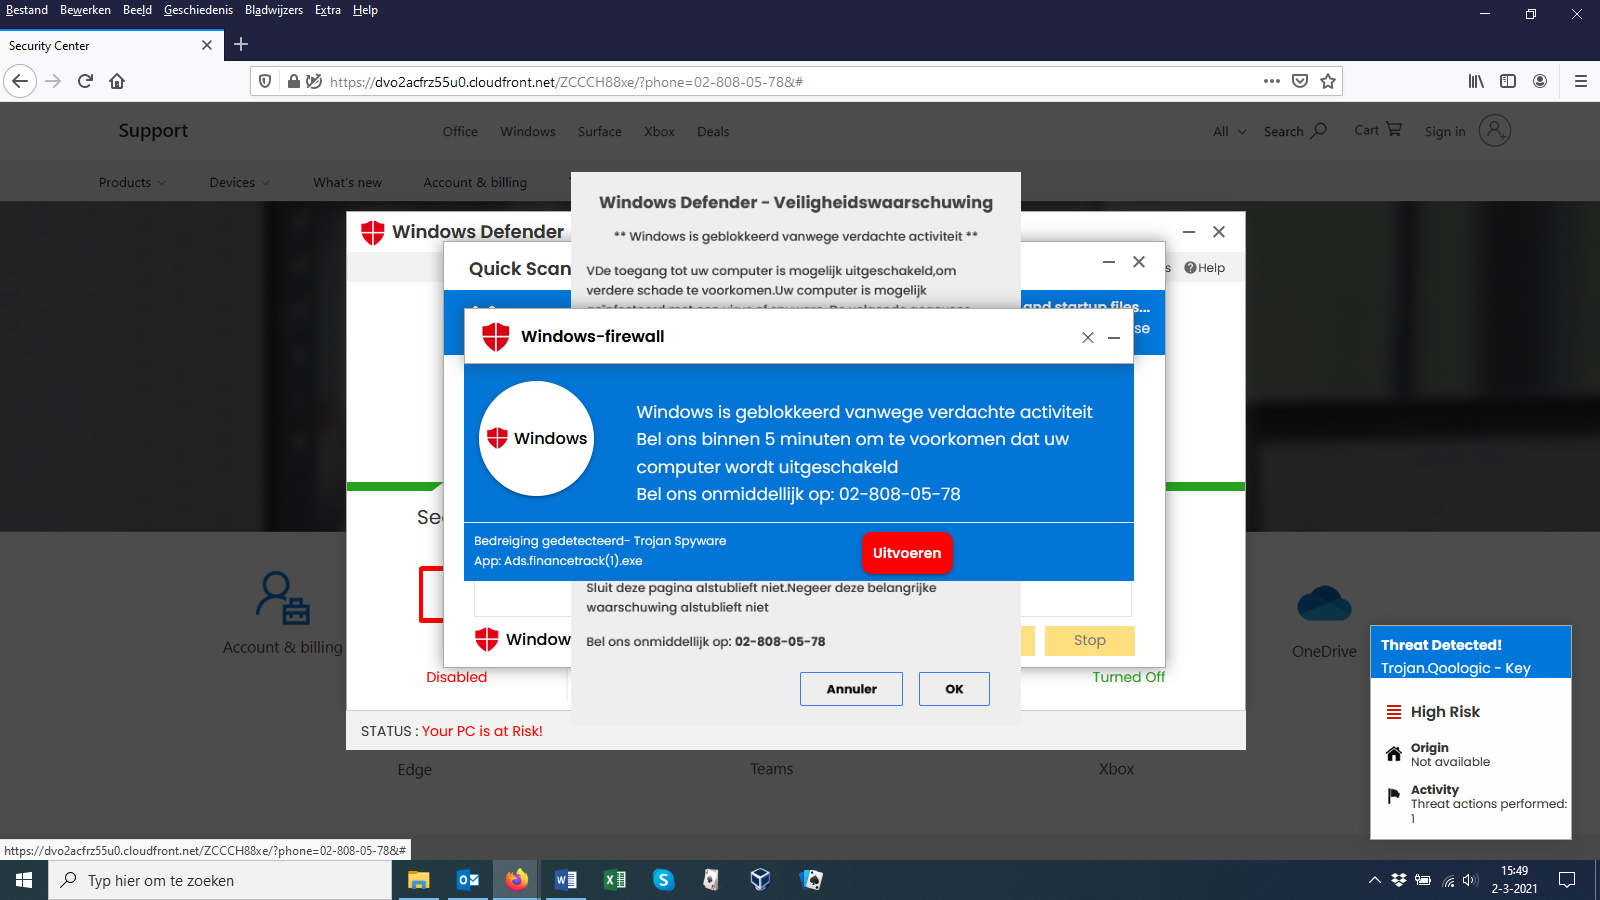The width and height of the screenshot is (1600, 900).
Task: Open Outlook from the taskbar
Action: [x=467, y=880]
